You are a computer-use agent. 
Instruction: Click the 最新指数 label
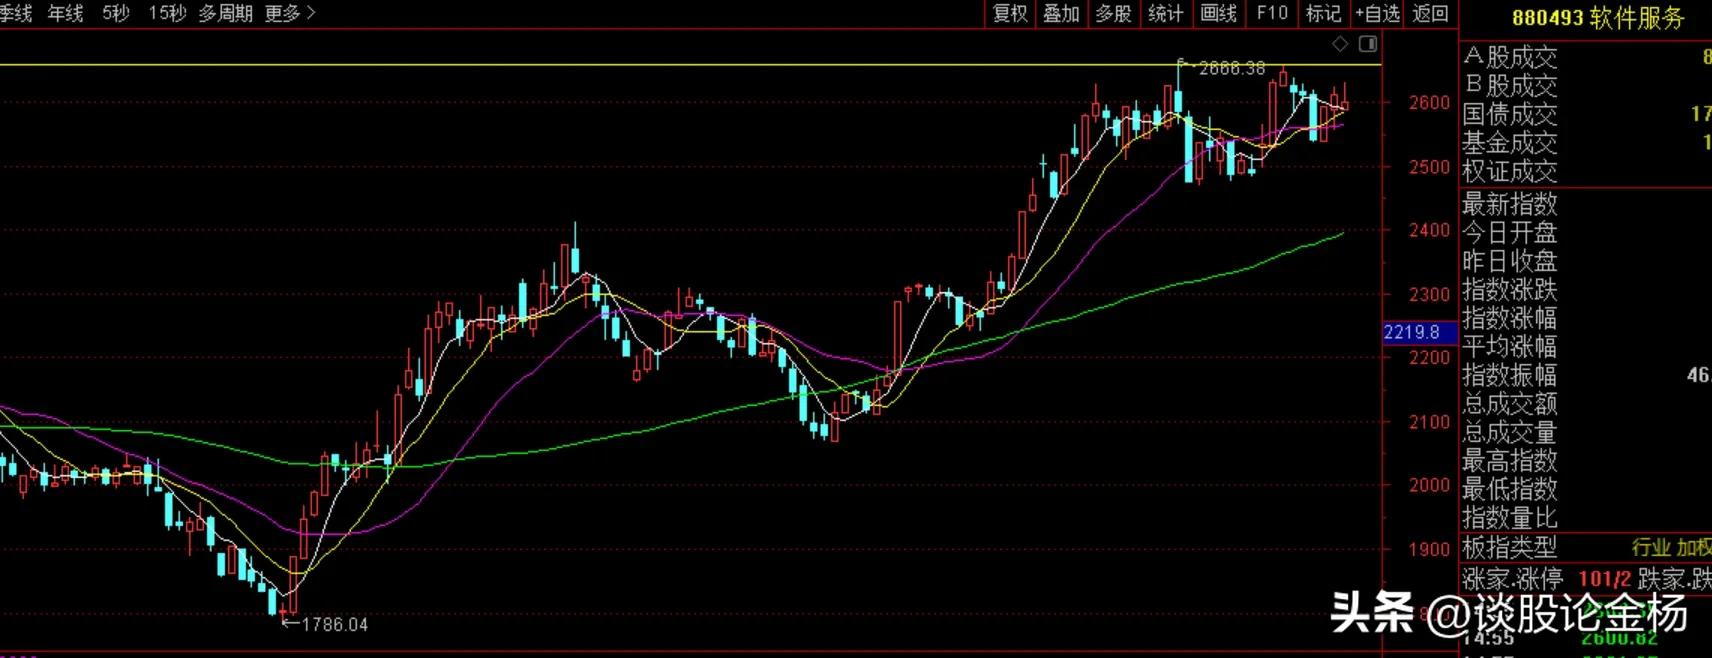tap(1510, 204)
